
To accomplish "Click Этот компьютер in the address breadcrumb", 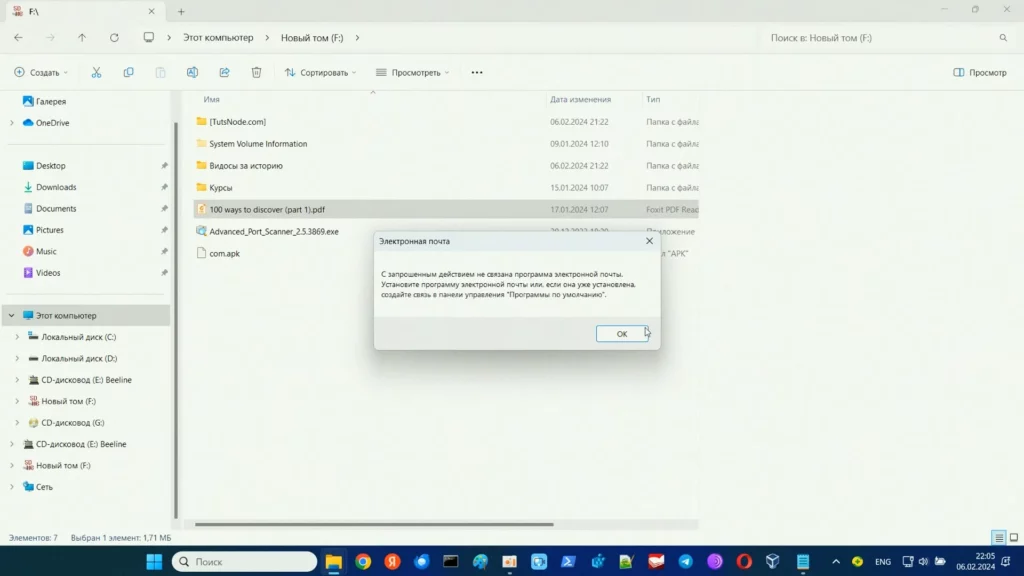I will pyautogui.click(x=218, y=38).
